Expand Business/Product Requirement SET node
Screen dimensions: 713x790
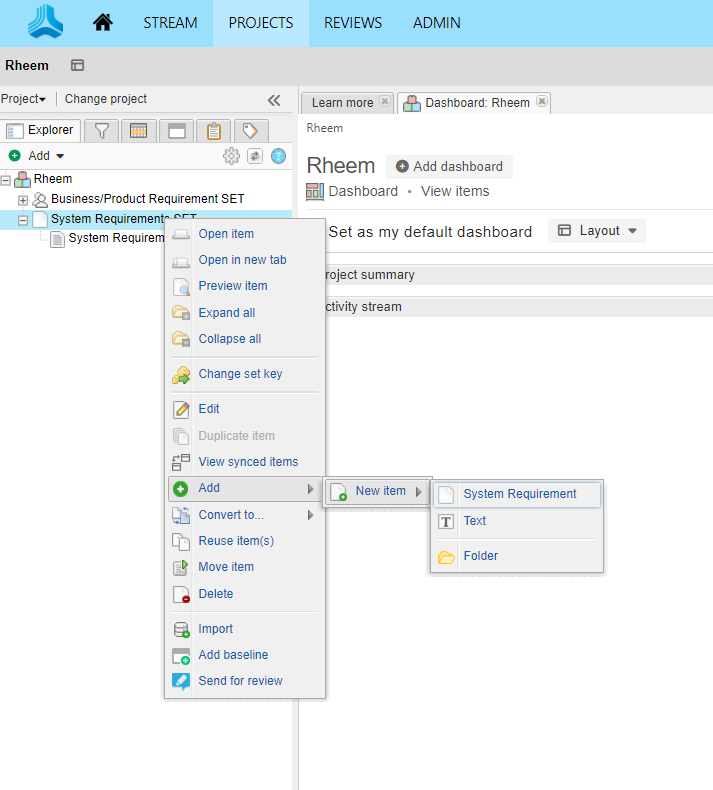coord(23,200)
